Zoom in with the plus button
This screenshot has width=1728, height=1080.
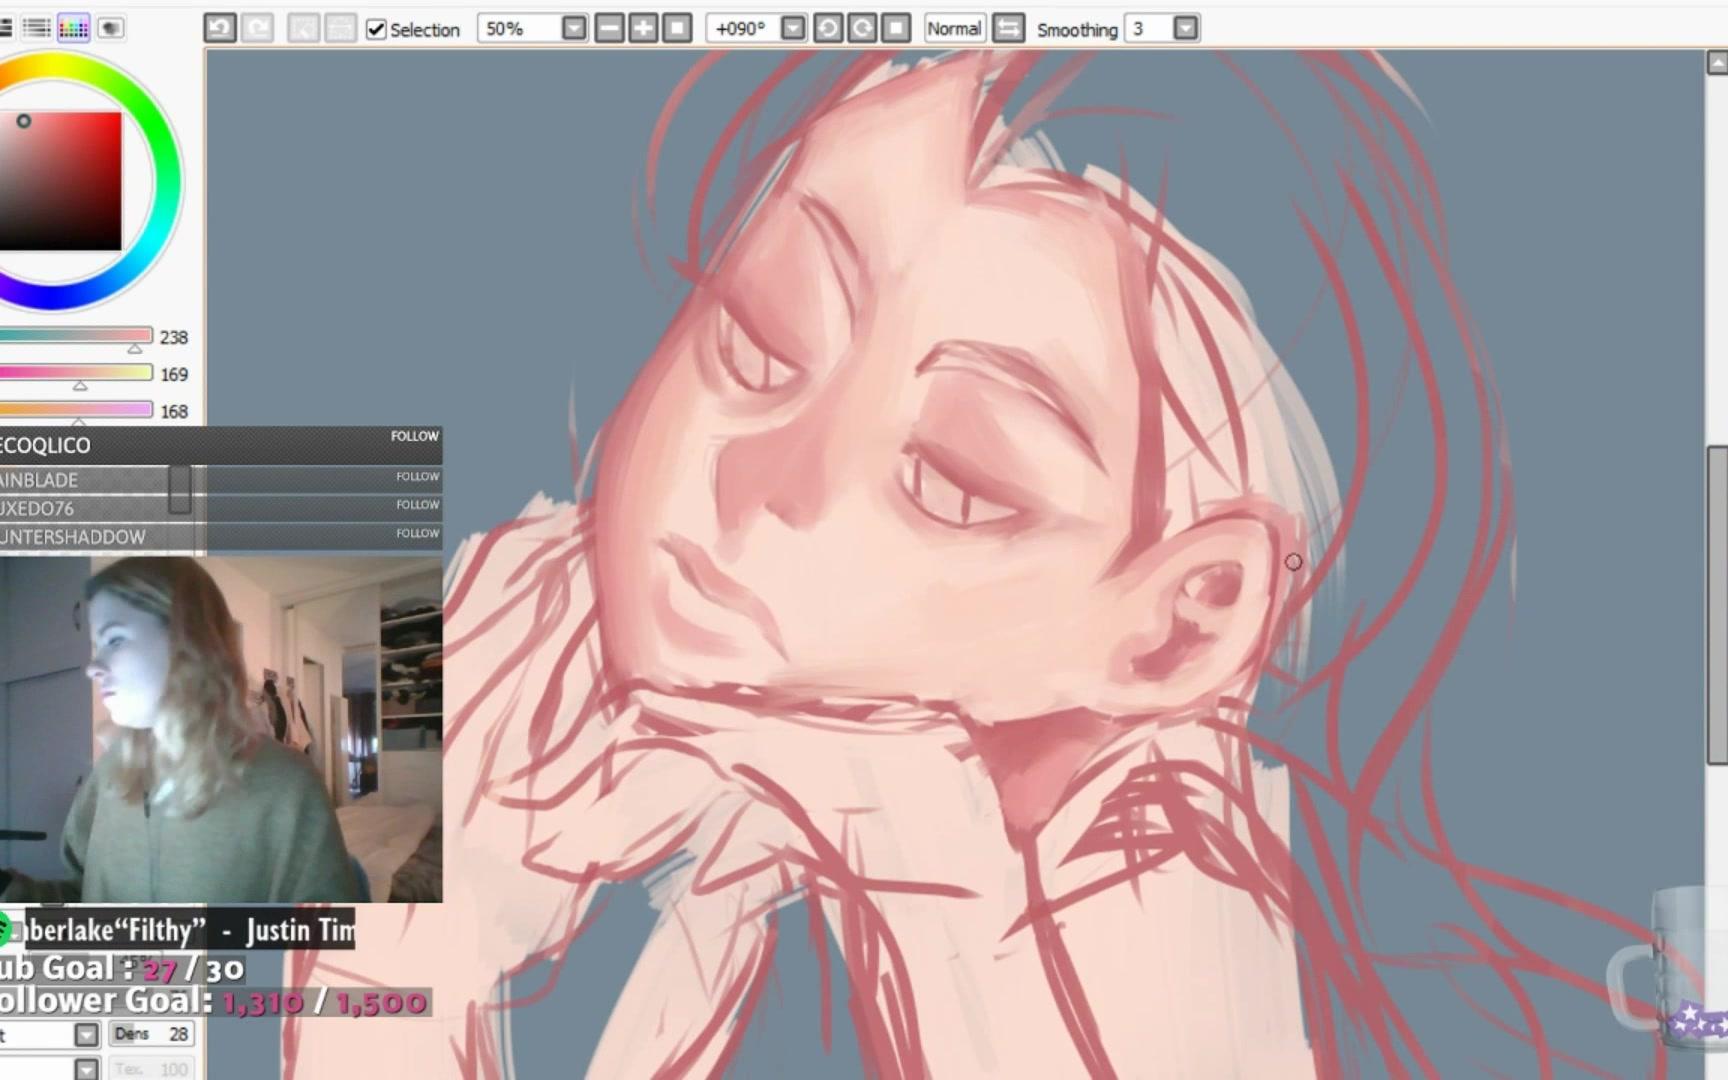click(x=643, y=28)
